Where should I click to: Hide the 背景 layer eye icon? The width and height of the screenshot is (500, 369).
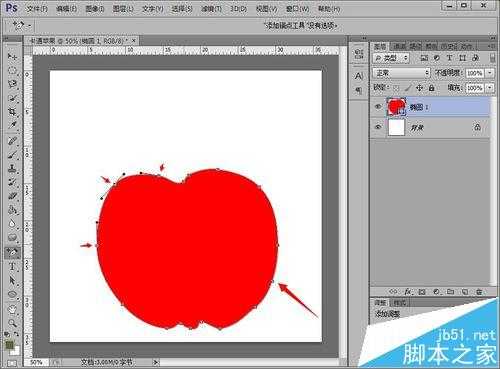point(378,127)
